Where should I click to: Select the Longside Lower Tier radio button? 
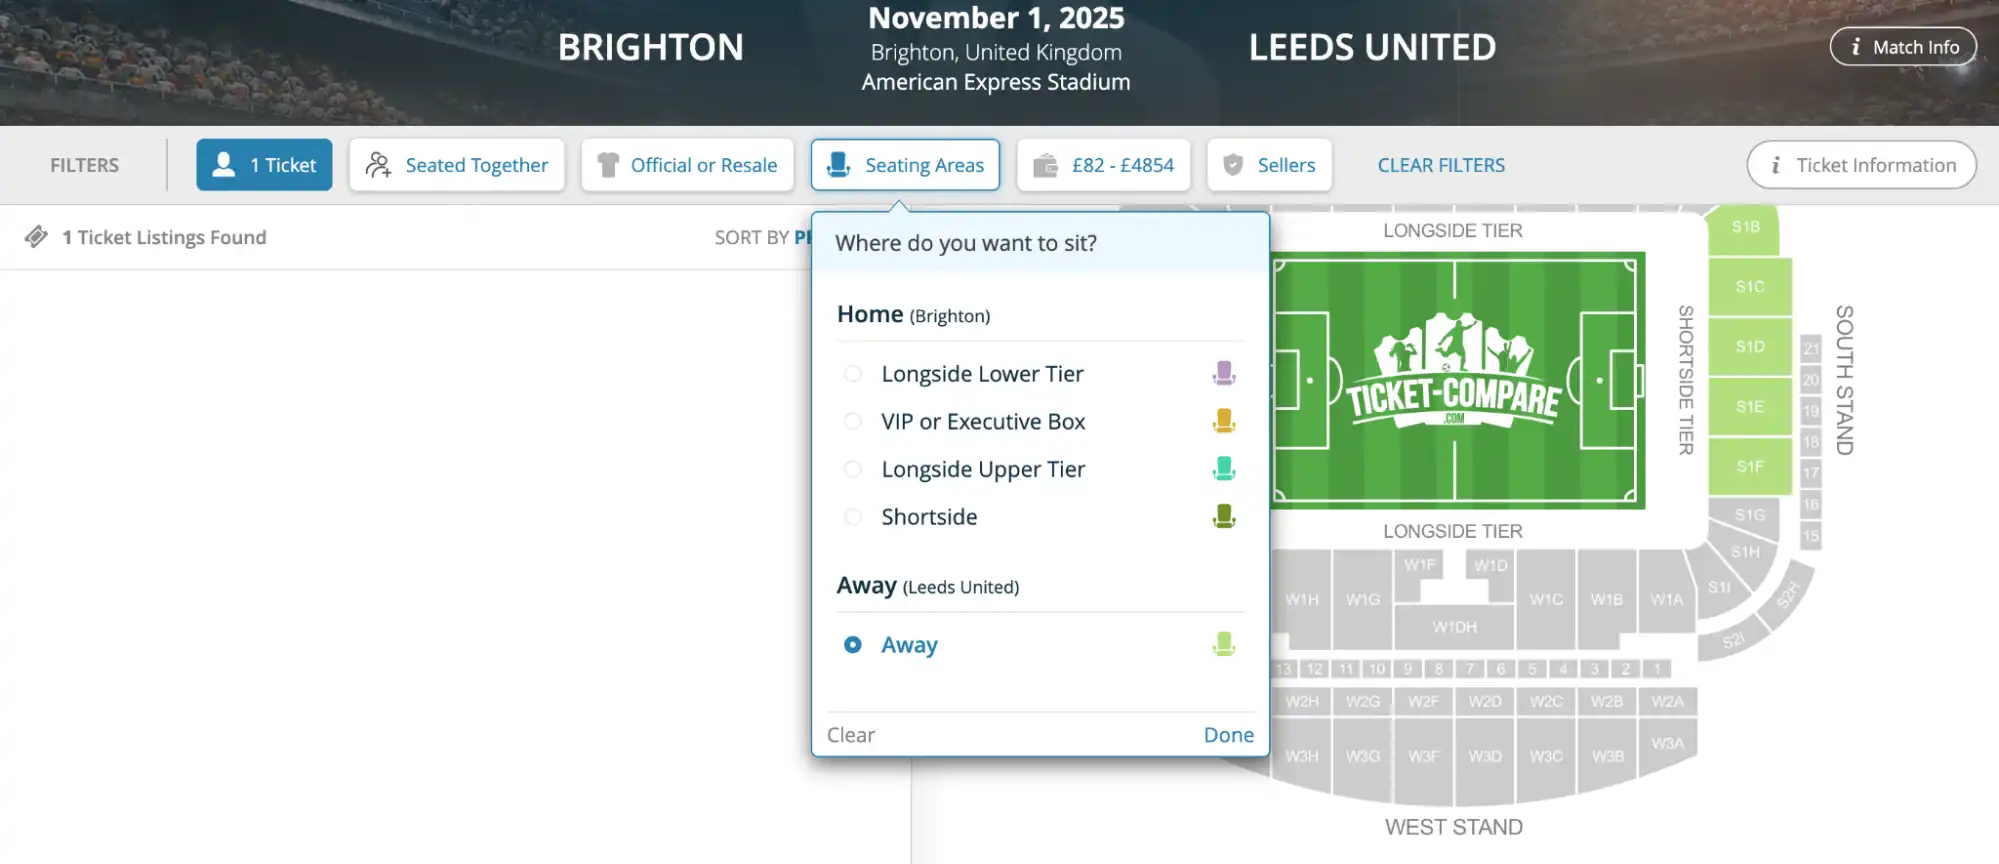853,373
